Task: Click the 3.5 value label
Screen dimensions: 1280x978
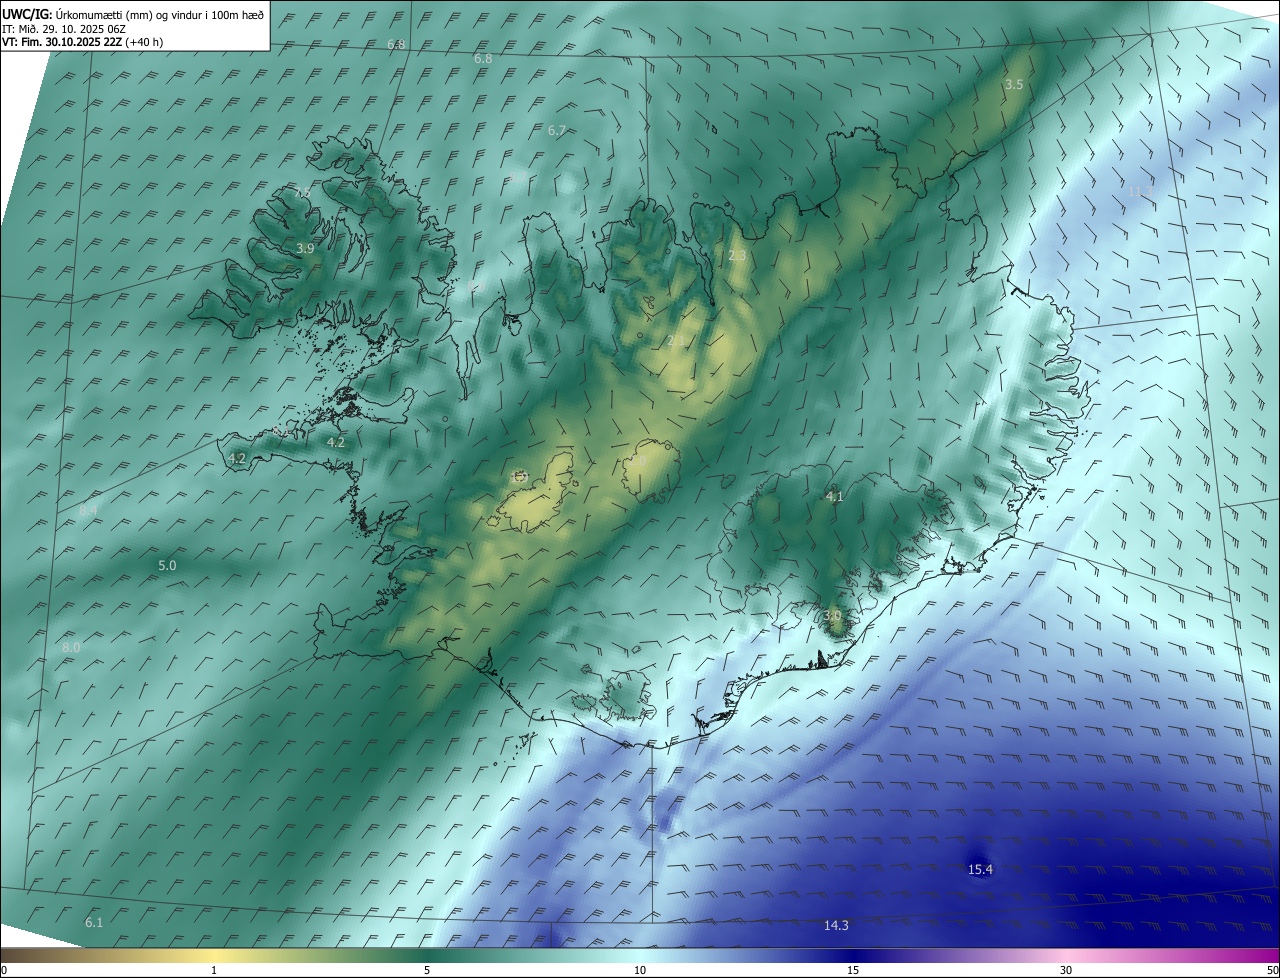Action: (x=1014, y=85)
